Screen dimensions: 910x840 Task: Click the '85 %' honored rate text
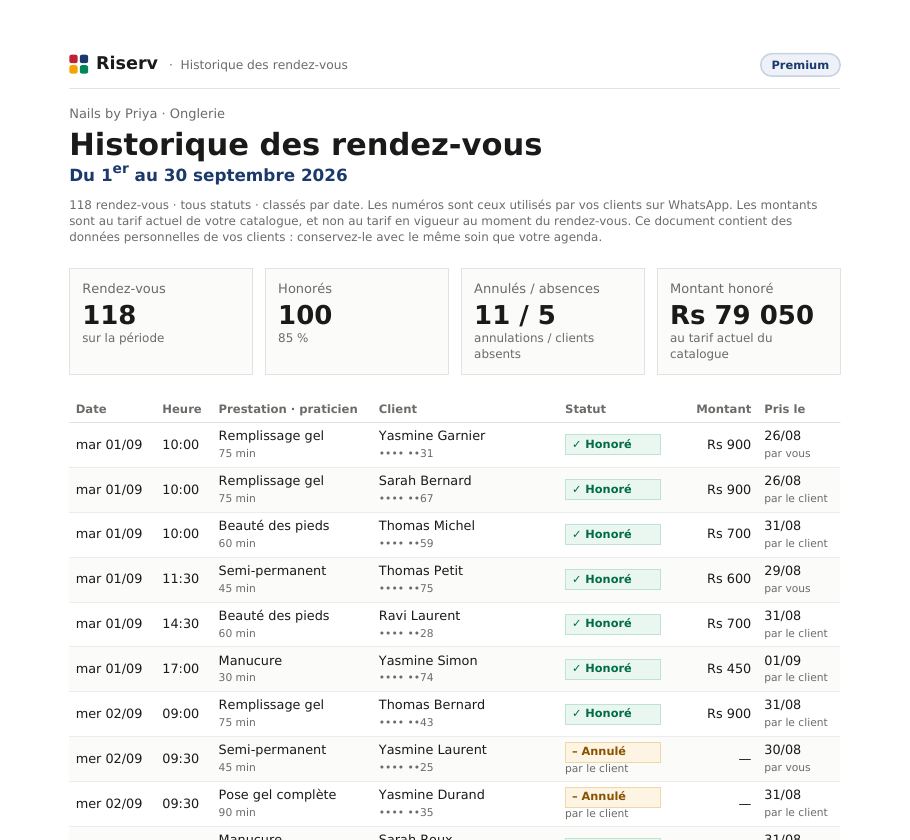pos(293,338)
